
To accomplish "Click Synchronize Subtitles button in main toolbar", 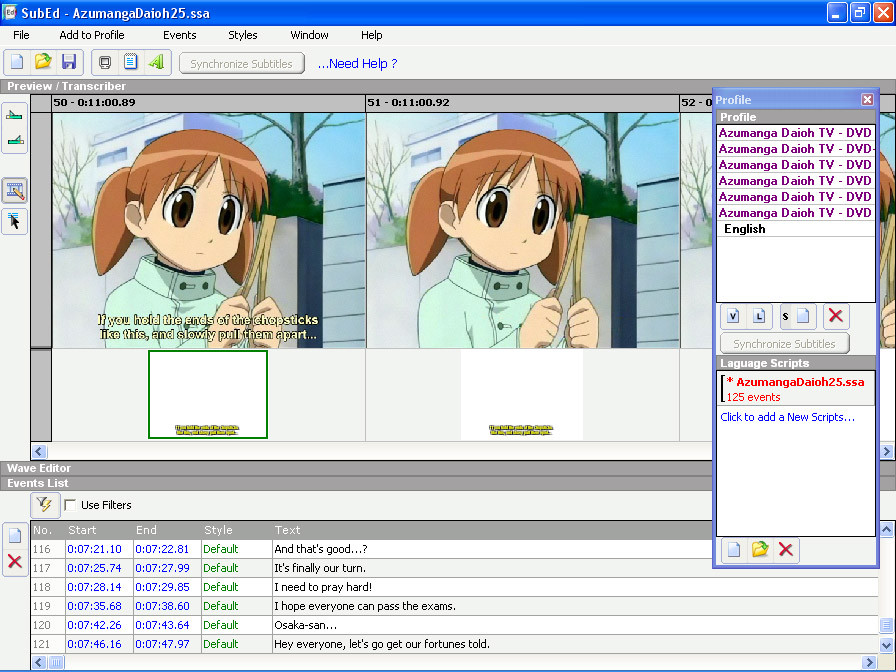I will pyautogui.click(x=241, y=63).
